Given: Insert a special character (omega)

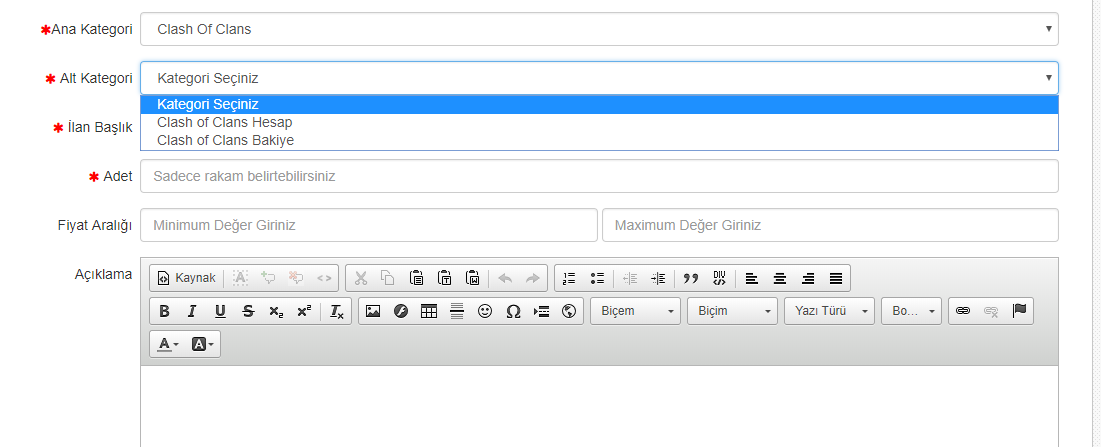Looking at the screenshot, I should [x=513, y=311].
